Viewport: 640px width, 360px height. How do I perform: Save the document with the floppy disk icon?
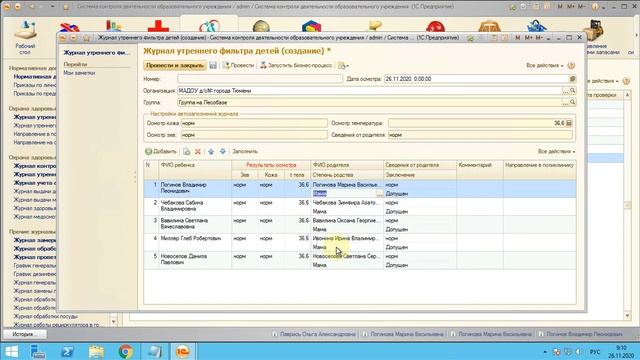[x=213, y=65]
